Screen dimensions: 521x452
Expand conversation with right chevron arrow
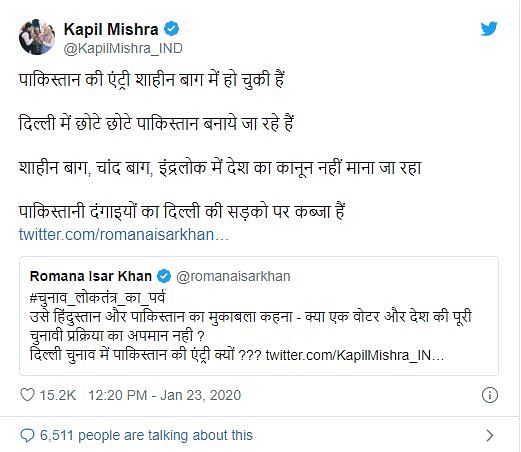[490, 435]
